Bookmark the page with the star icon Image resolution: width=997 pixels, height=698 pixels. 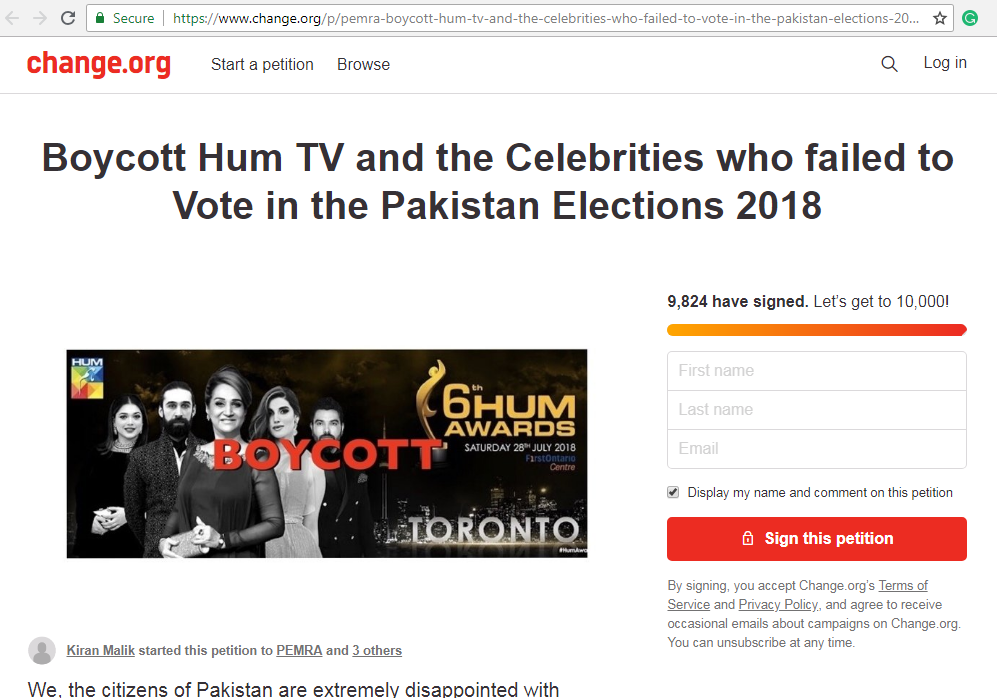coord(940,18)
